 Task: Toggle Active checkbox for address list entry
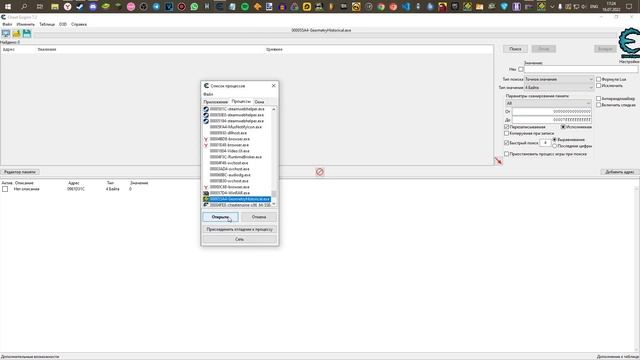pyautogui.click(x=5, y=189)
